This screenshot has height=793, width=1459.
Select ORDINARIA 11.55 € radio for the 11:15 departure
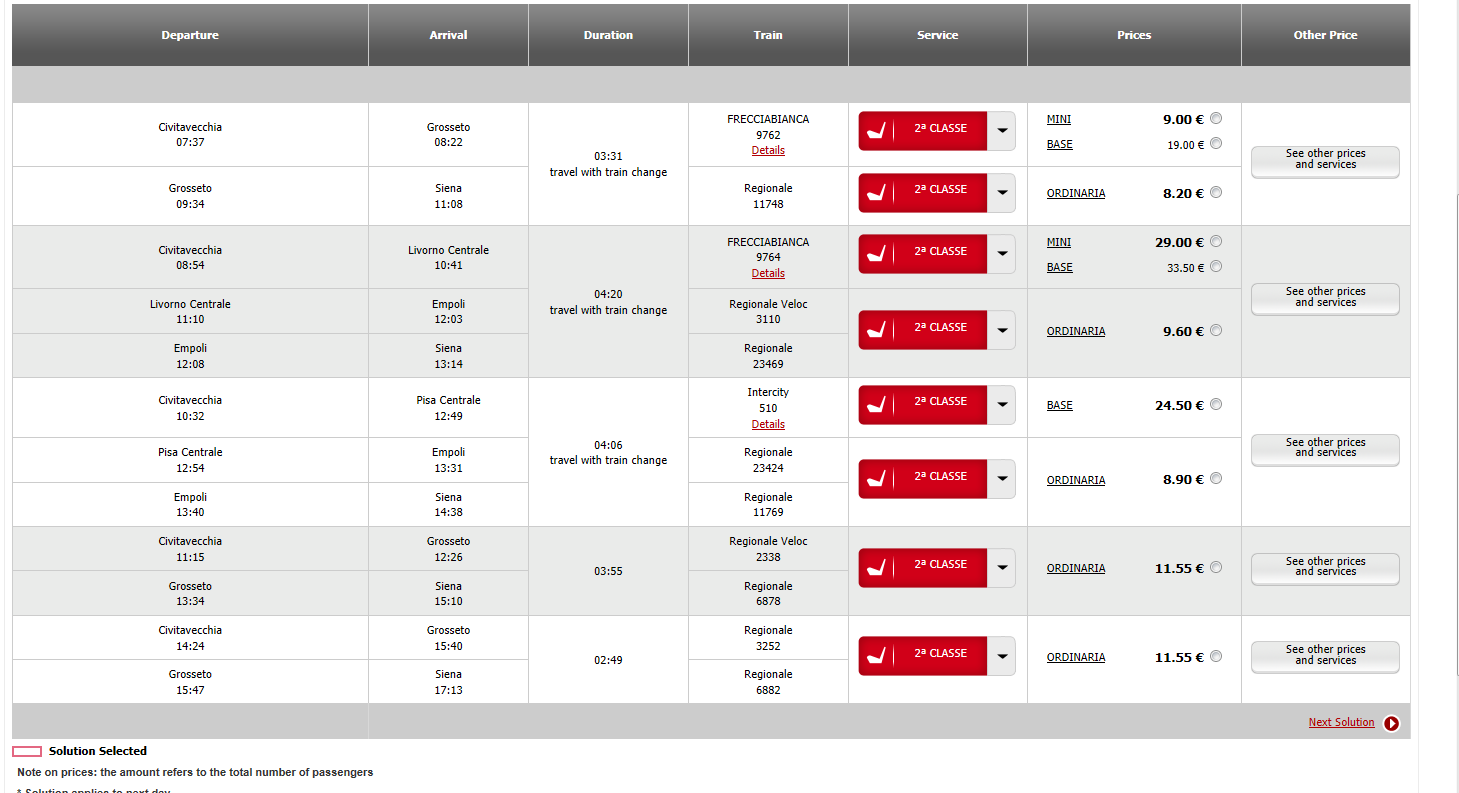pyautogui.click(x=1216, y=567)
